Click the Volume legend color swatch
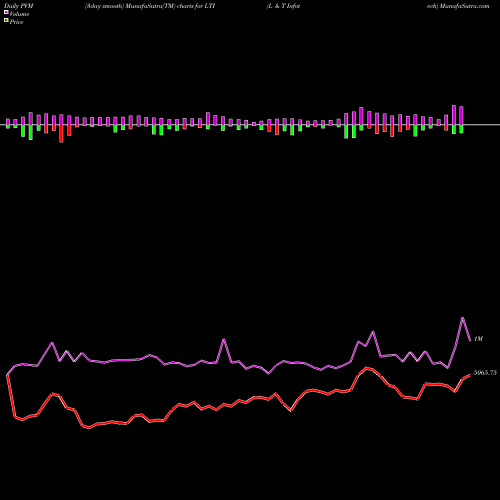Screen dimensions: 500x500 [6, 13]
